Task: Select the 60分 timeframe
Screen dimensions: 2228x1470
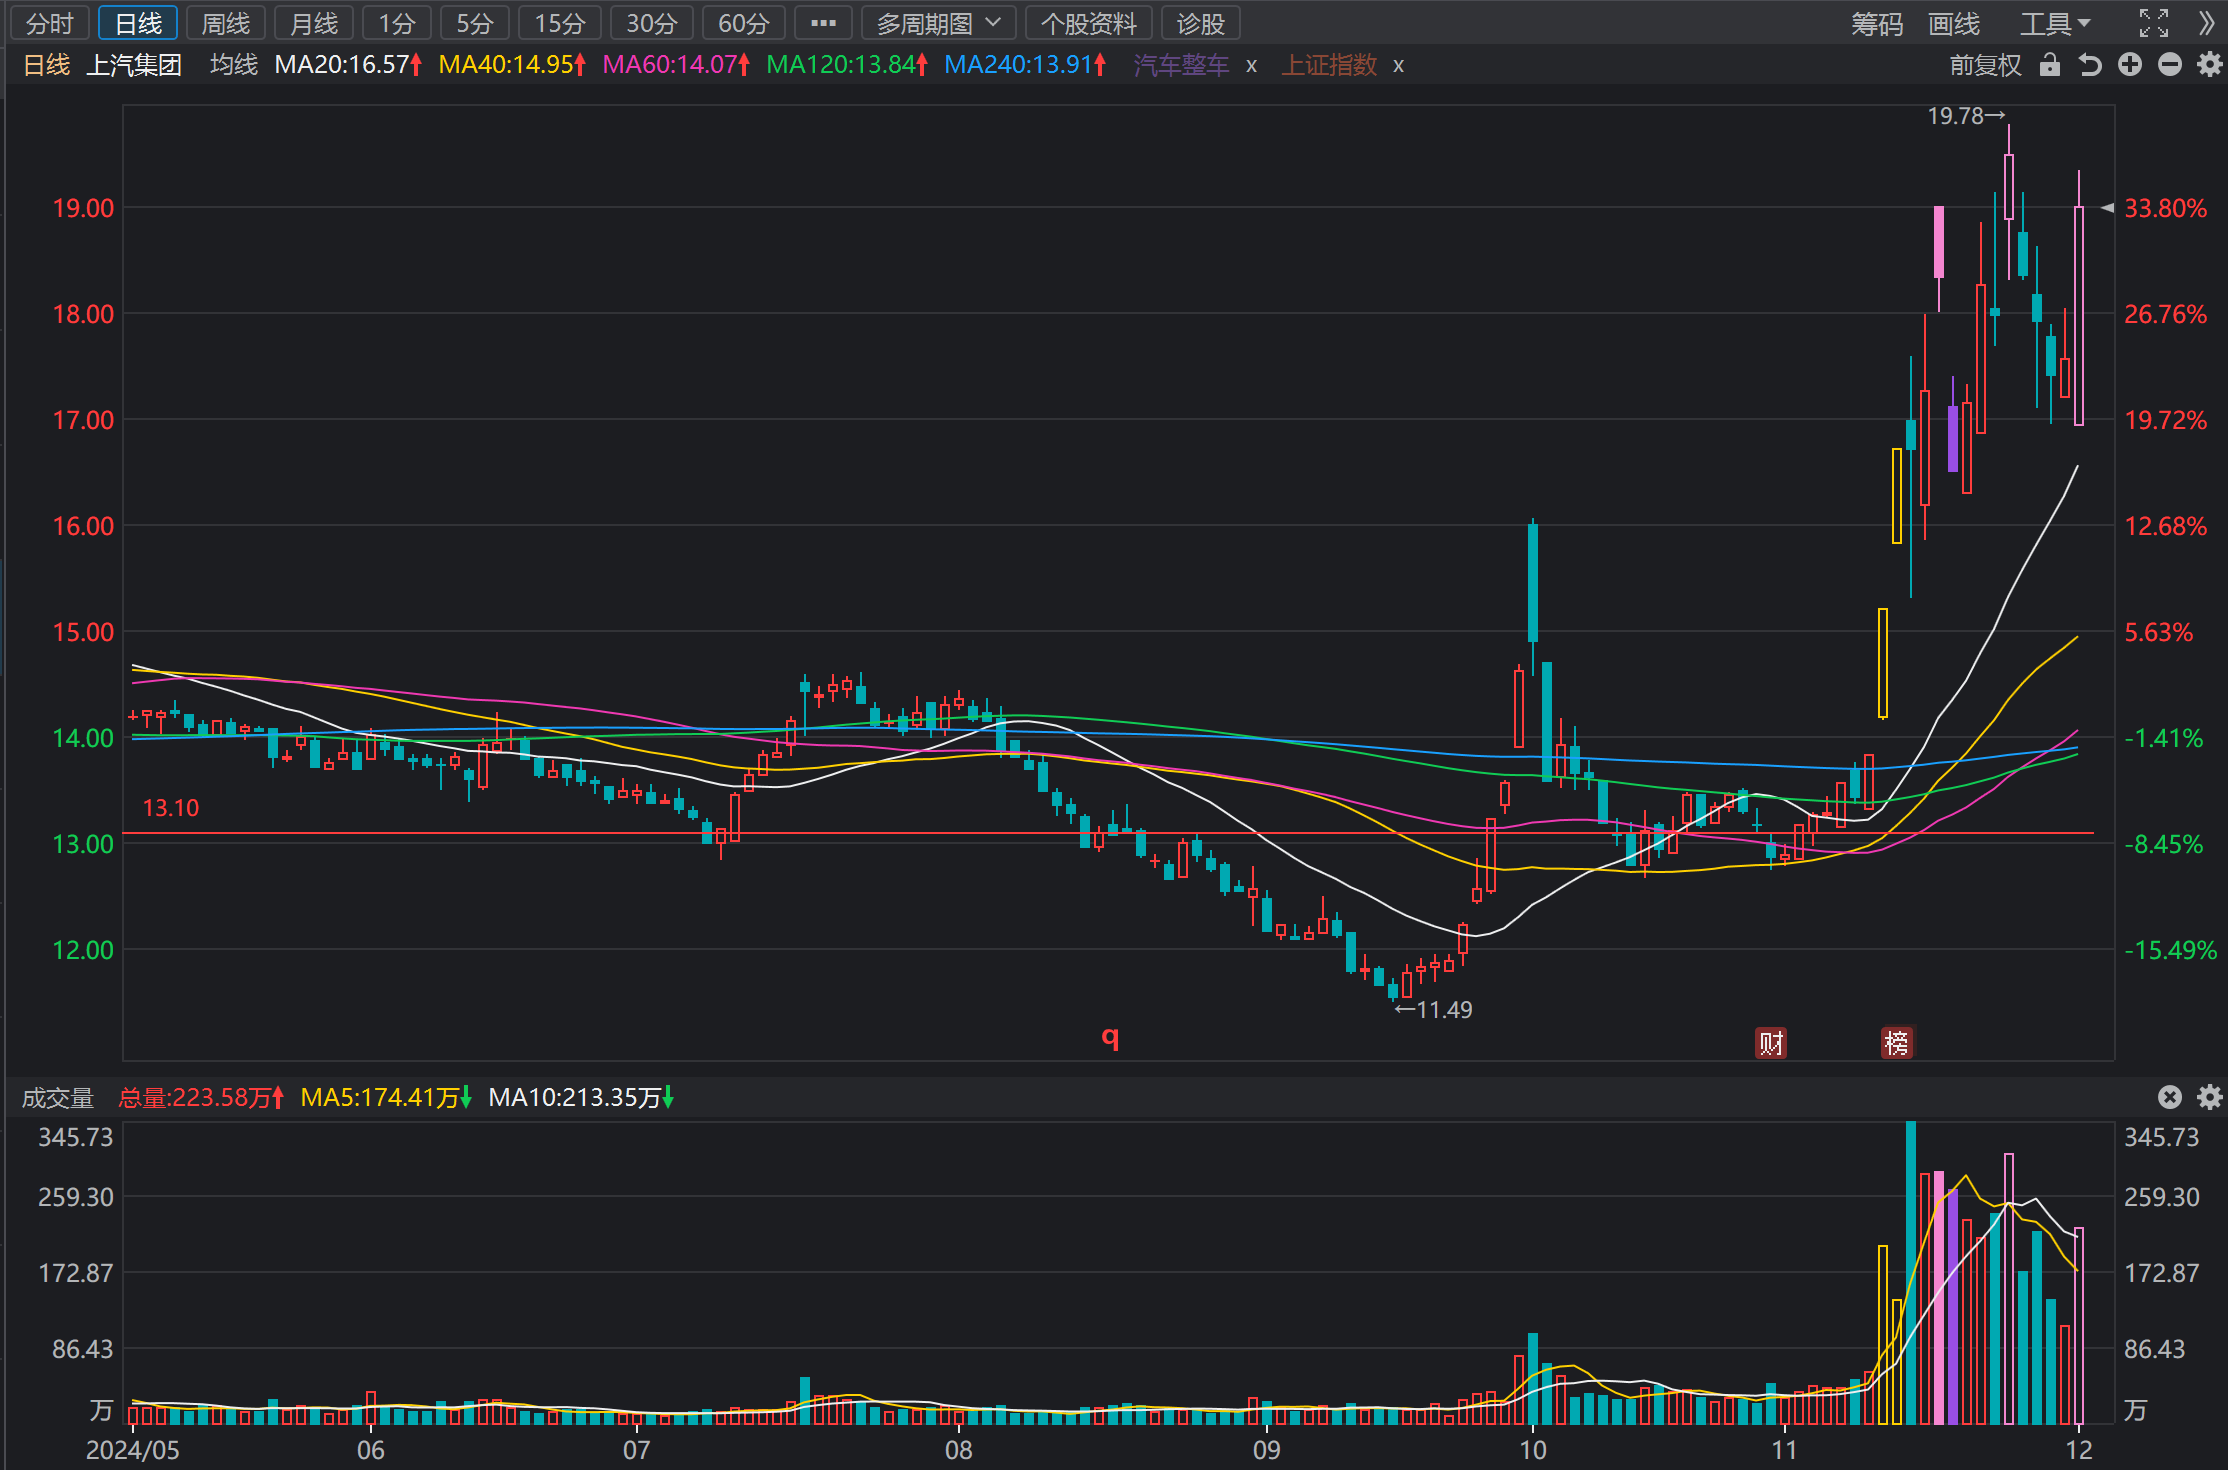Action: tap(744, 23)
